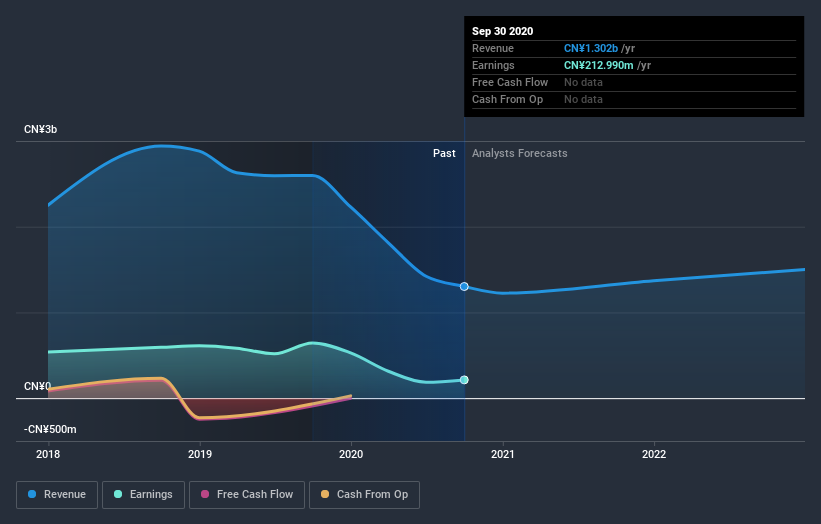821x524 pixels.
Task: Select the 2021 x-axis label
Action: coord(503,454)
